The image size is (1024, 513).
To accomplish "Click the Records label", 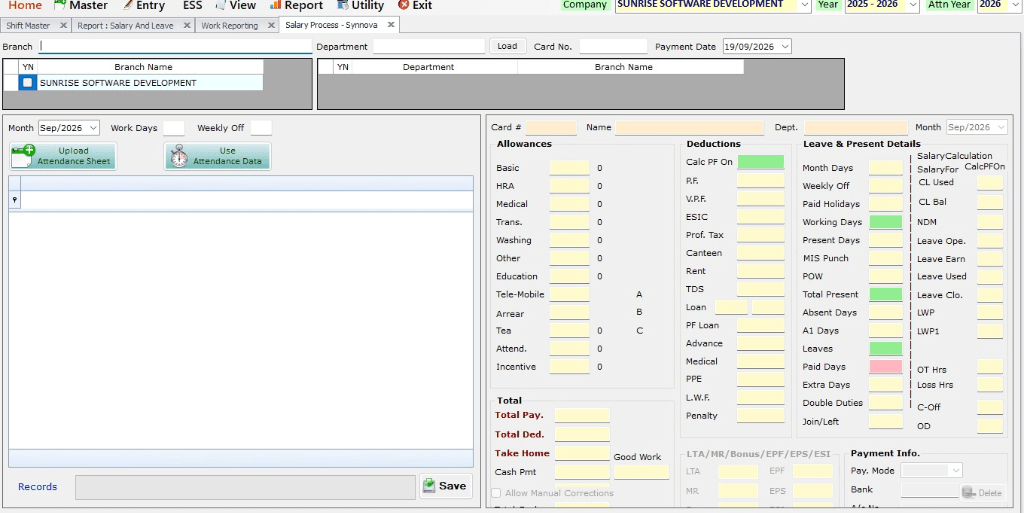I will [x=37, y=487].
